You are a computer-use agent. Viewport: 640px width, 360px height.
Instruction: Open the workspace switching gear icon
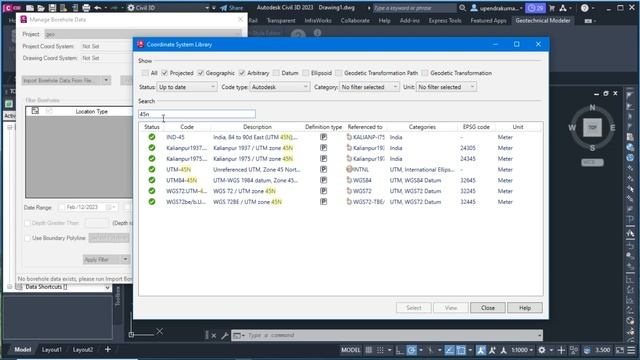[542, 350]
